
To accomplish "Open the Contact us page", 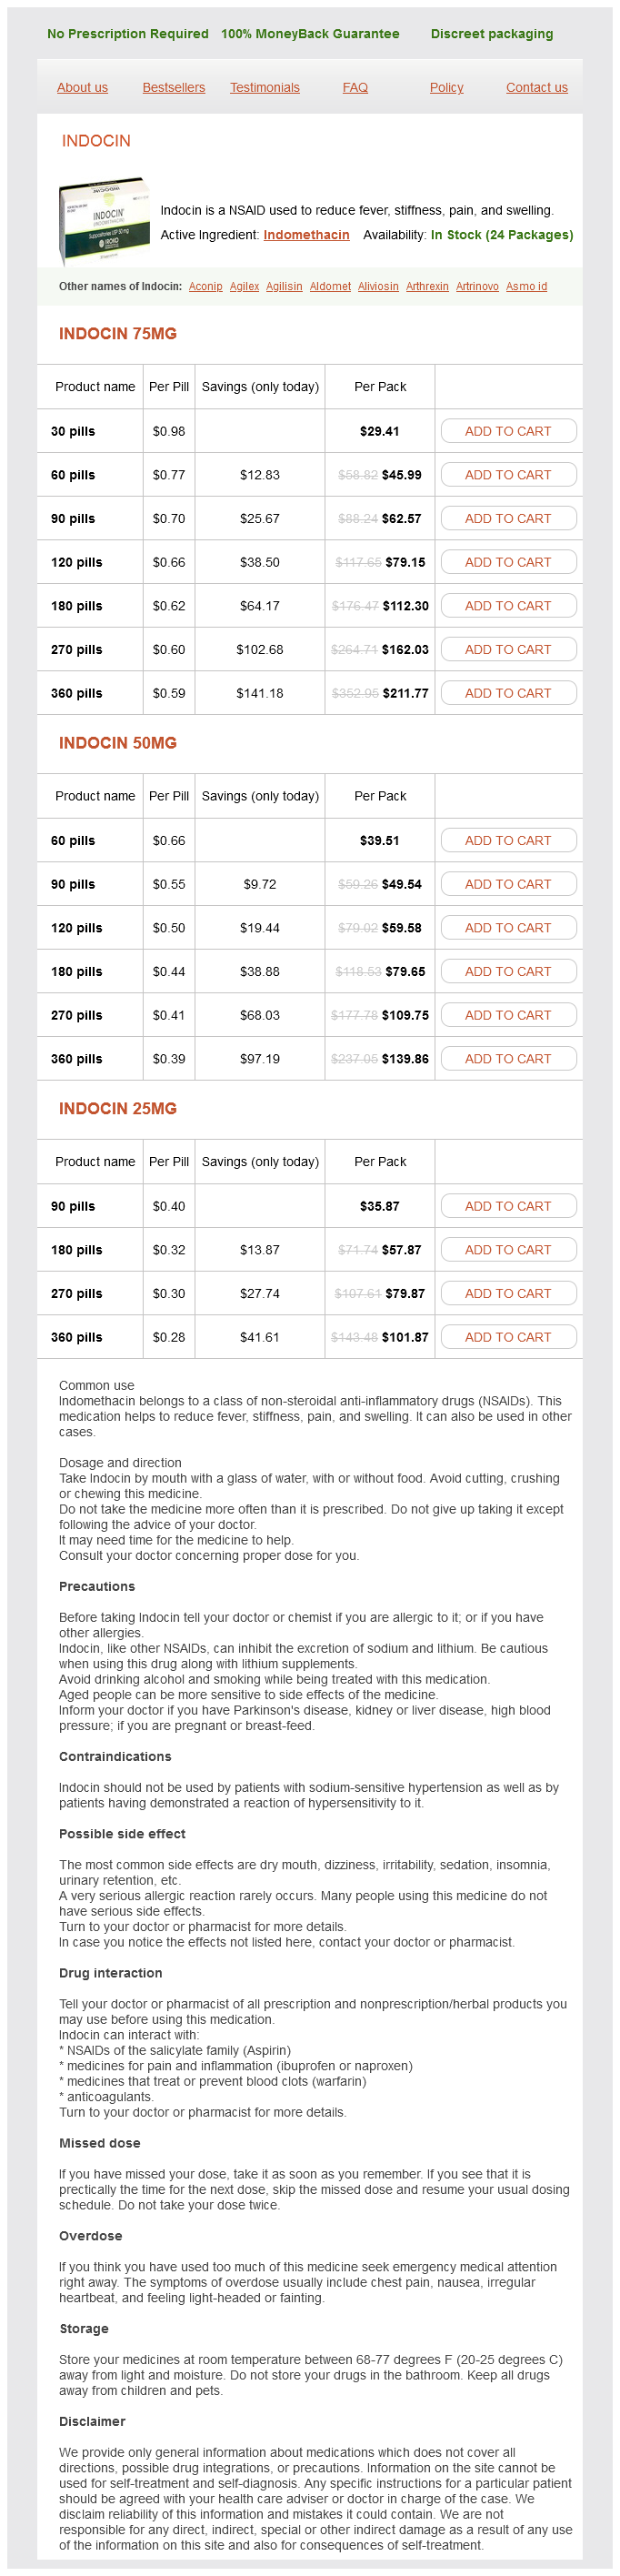I will [536, 88].
